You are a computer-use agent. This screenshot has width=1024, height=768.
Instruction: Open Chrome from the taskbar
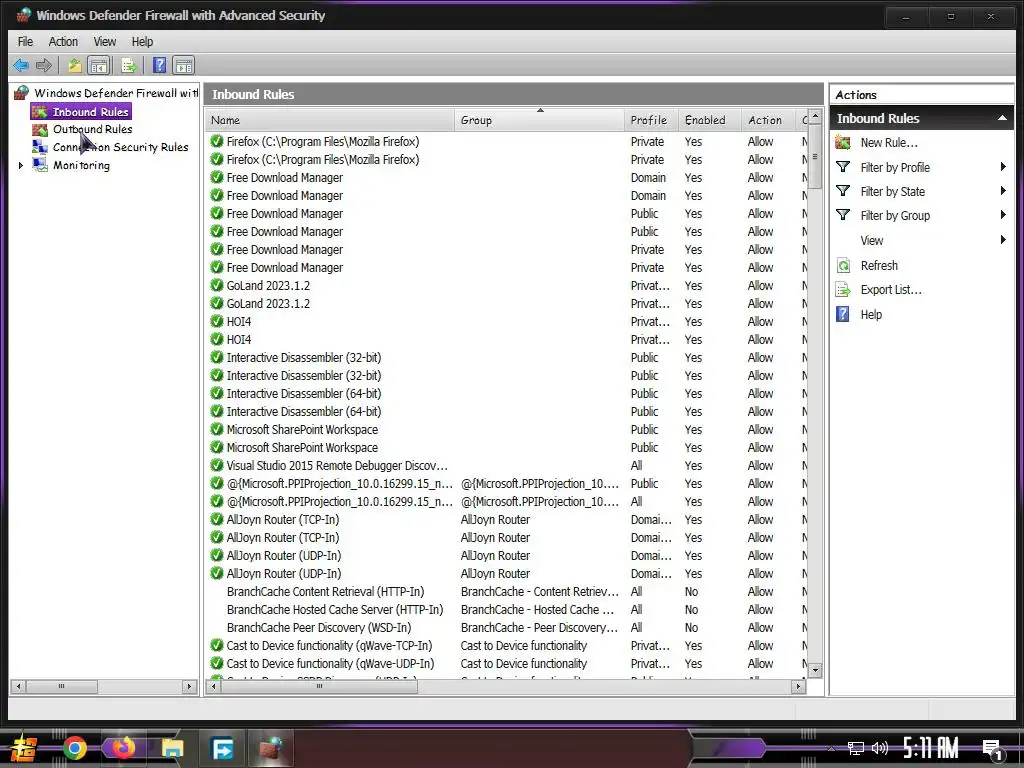click(x=75, y=748)
